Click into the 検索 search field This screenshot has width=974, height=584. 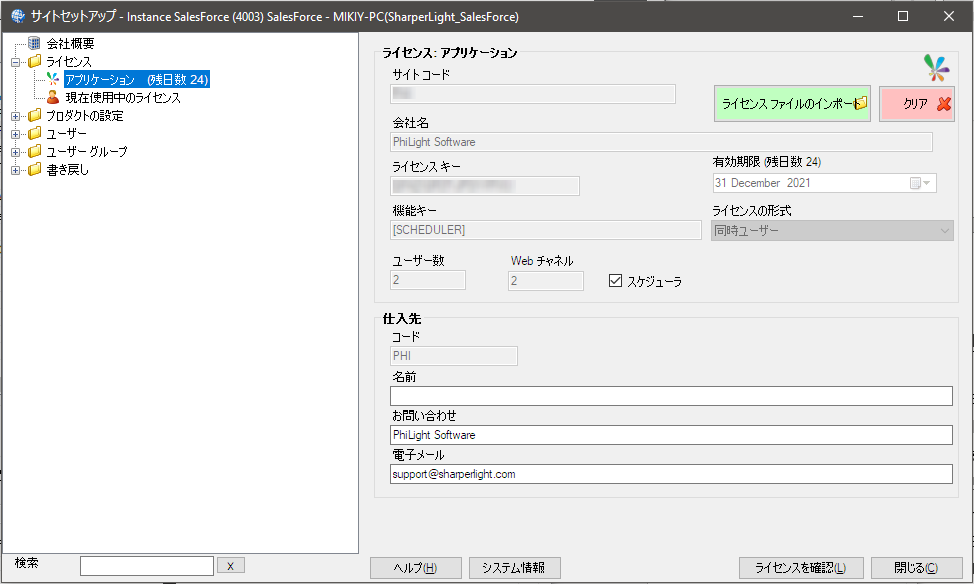[146, 566]
